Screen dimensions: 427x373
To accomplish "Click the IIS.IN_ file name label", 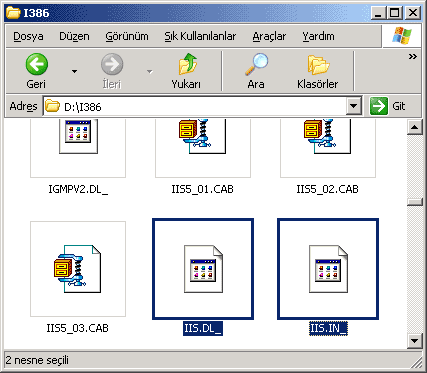I will point(328,328).
